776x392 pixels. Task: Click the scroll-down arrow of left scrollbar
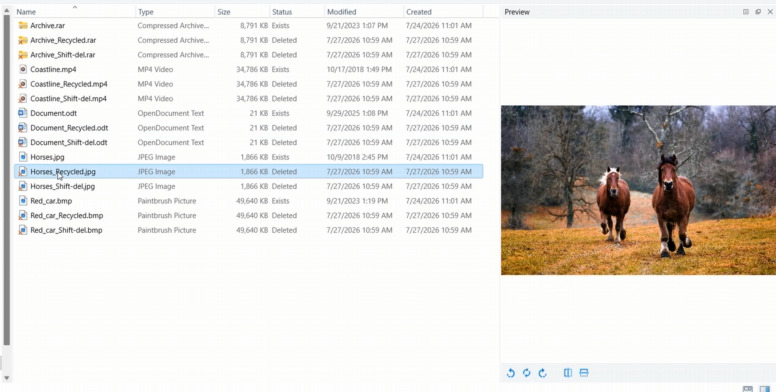click(6, 378)
